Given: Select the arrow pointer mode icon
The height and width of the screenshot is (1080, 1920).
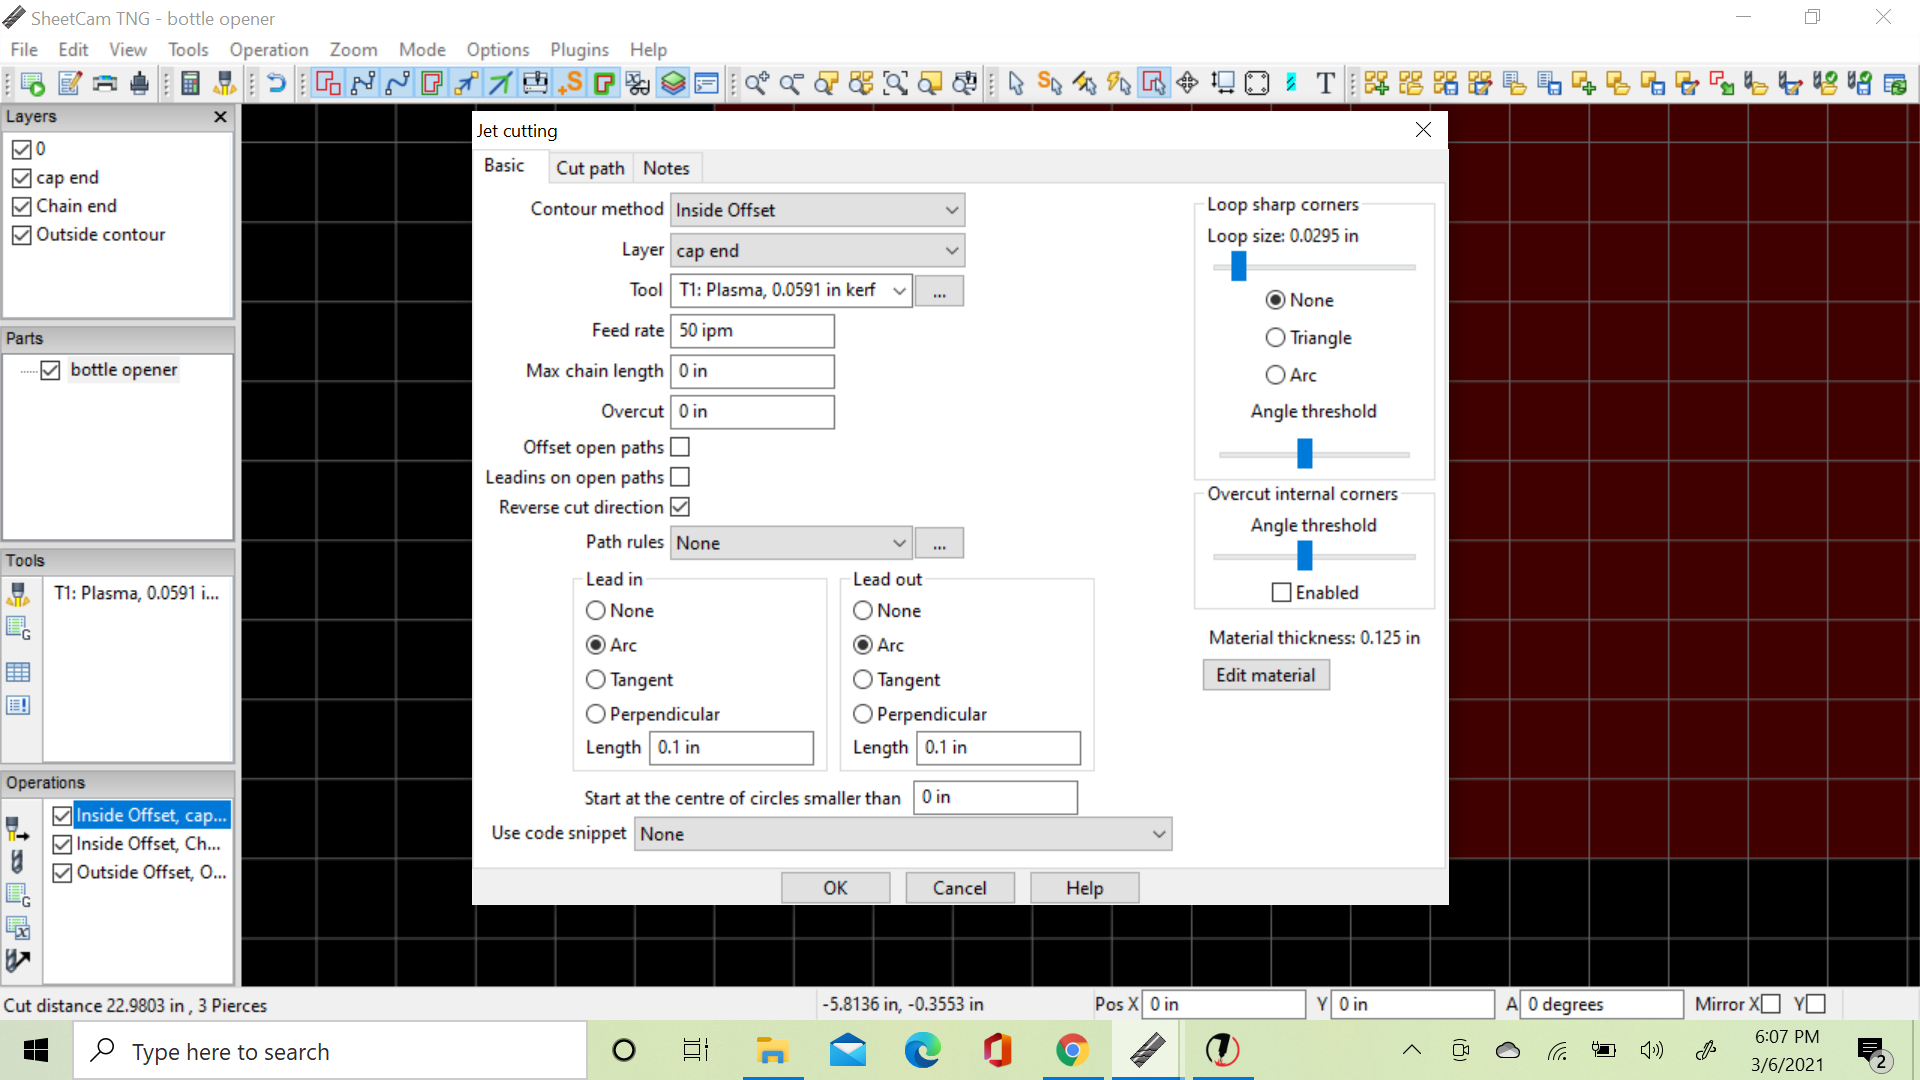Looking at the screenshot, I should 1016,83.
